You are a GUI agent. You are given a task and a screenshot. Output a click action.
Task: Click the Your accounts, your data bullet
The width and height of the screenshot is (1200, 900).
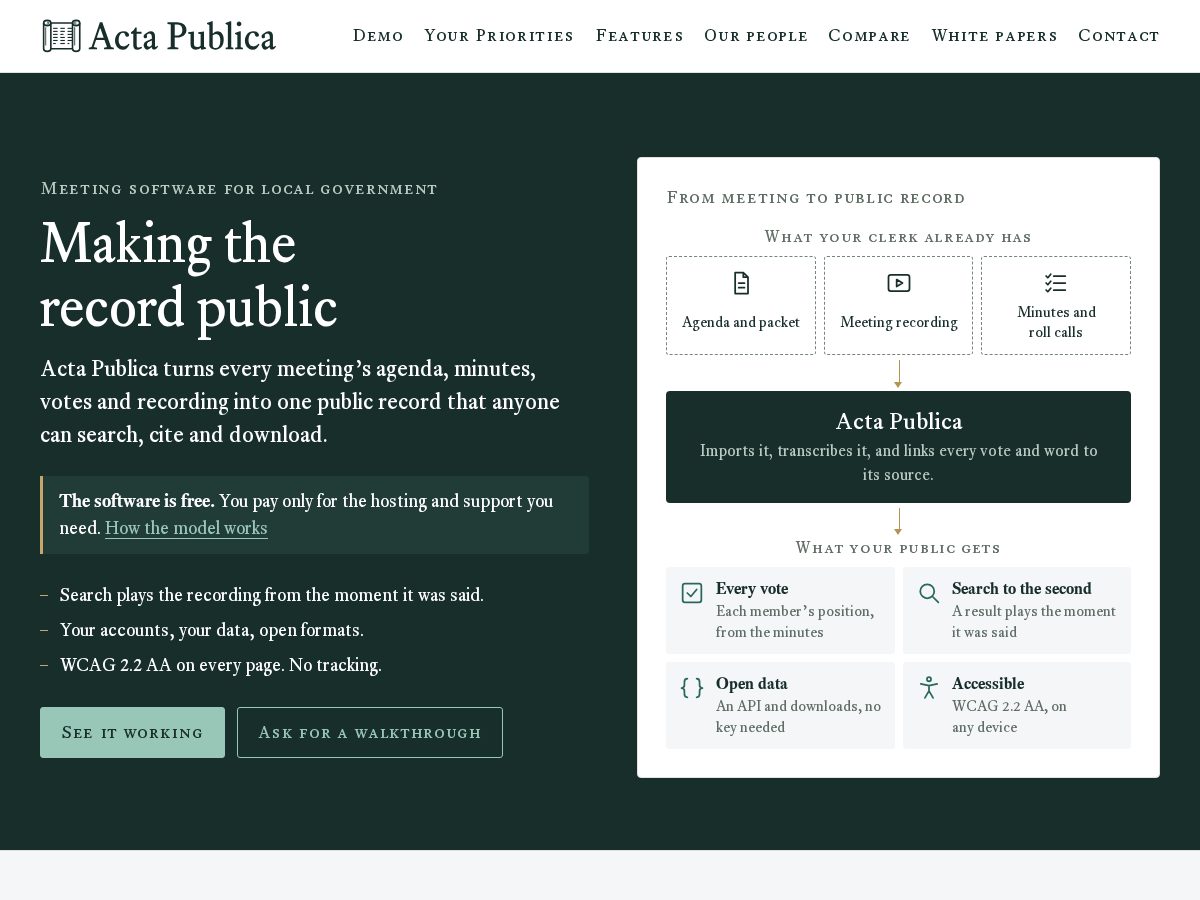point(212,630)
